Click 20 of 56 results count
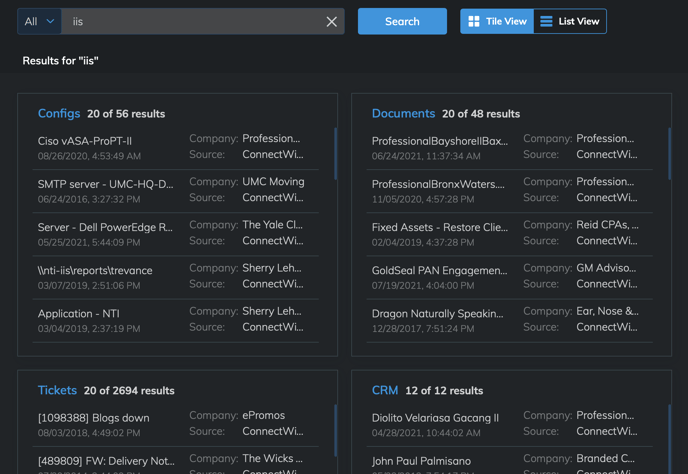Screen dimensions: 688x474 pos(126,114)
